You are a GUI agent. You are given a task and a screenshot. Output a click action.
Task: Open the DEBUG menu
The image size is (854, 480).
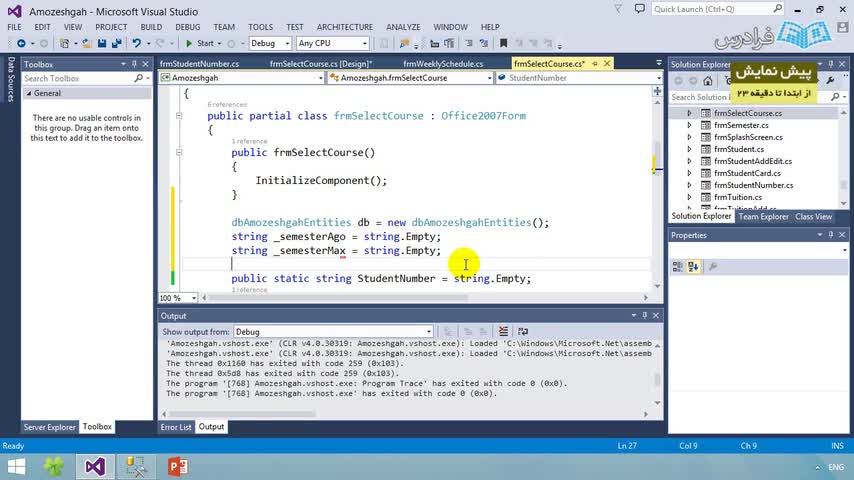[x=187, y=27]
